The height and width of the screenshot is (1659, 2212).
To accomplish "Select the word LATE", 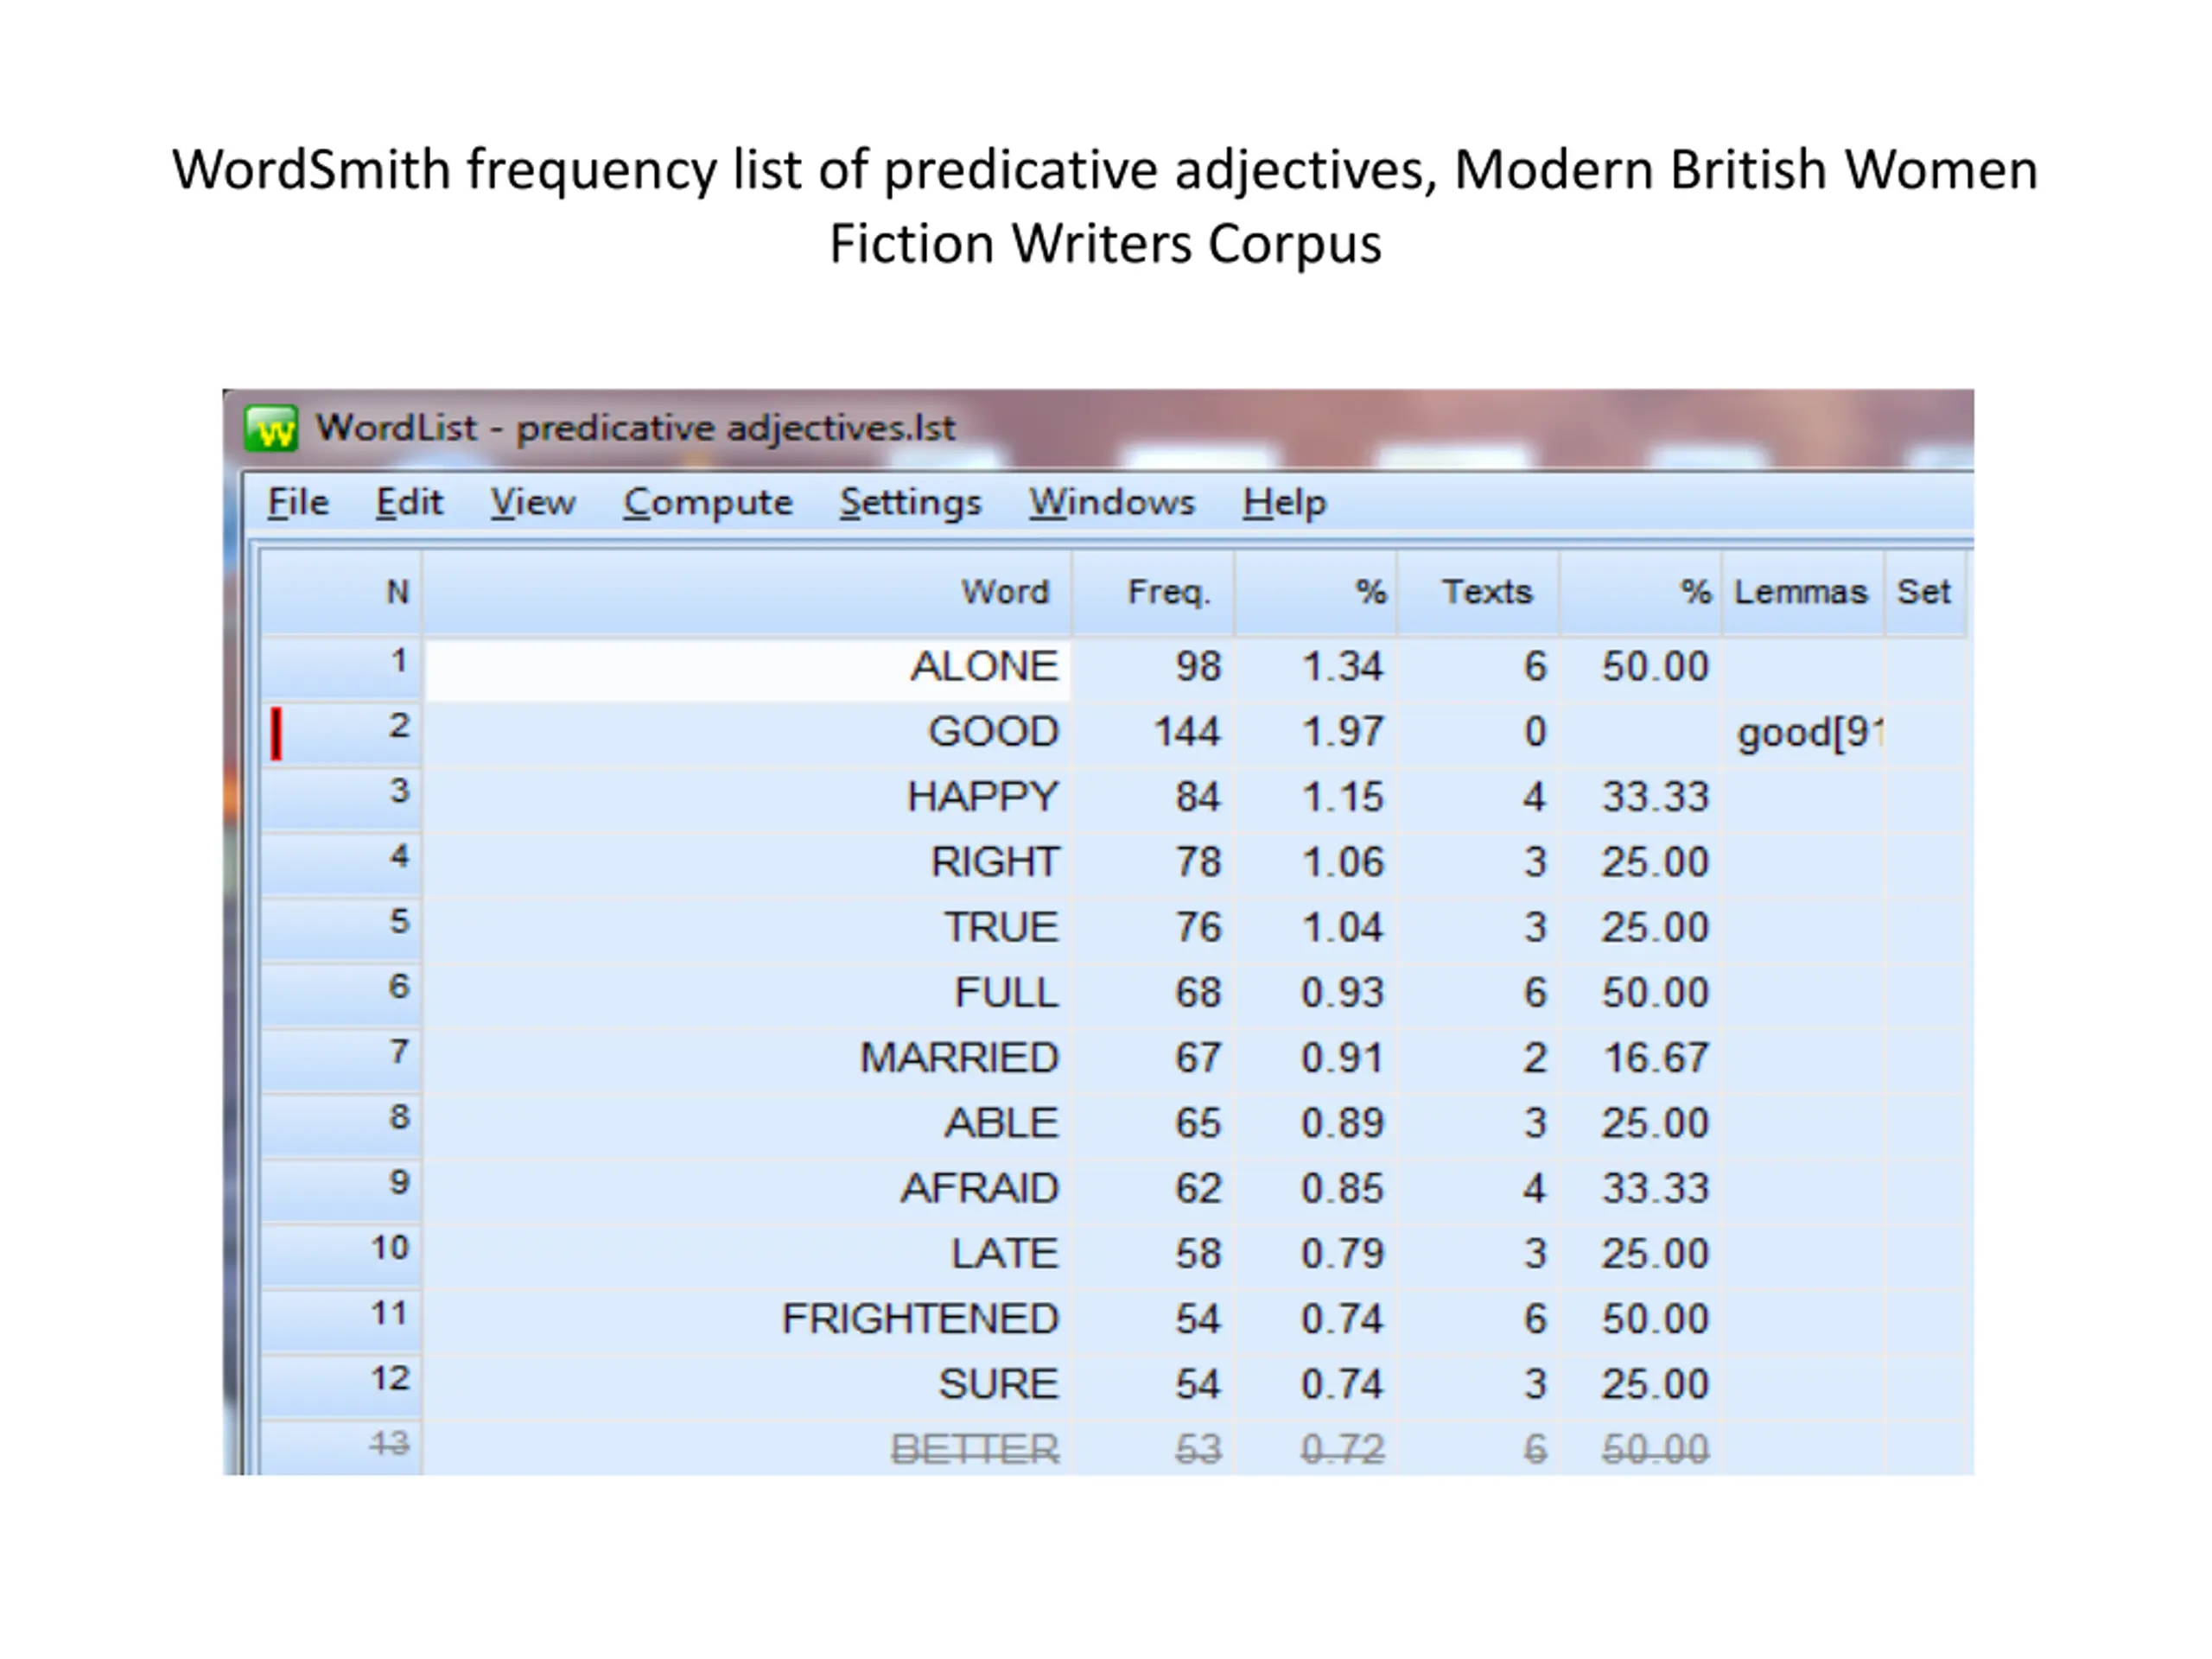I will tap(1004, 1253).
